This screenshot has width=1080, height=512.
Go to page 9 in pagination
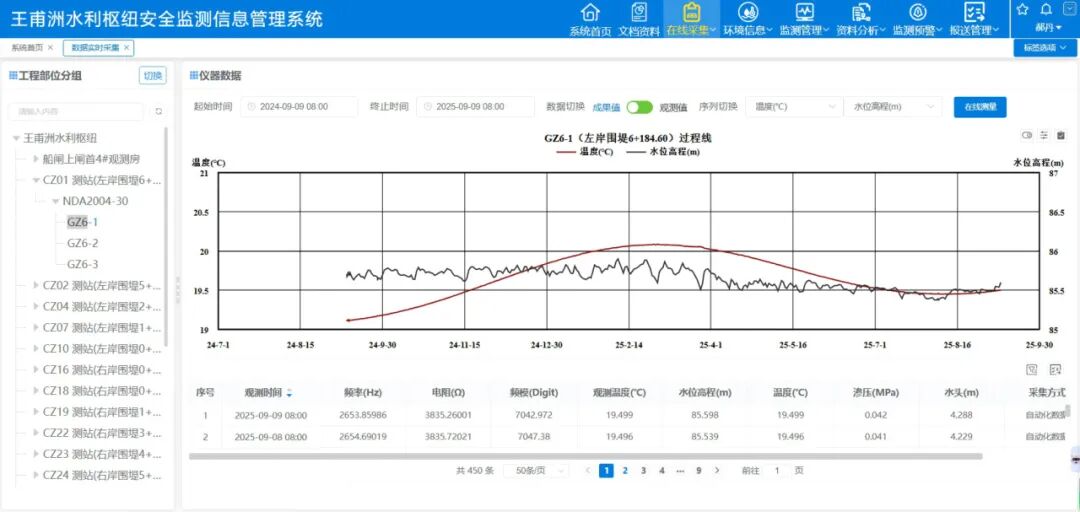(x=698, y=471)
